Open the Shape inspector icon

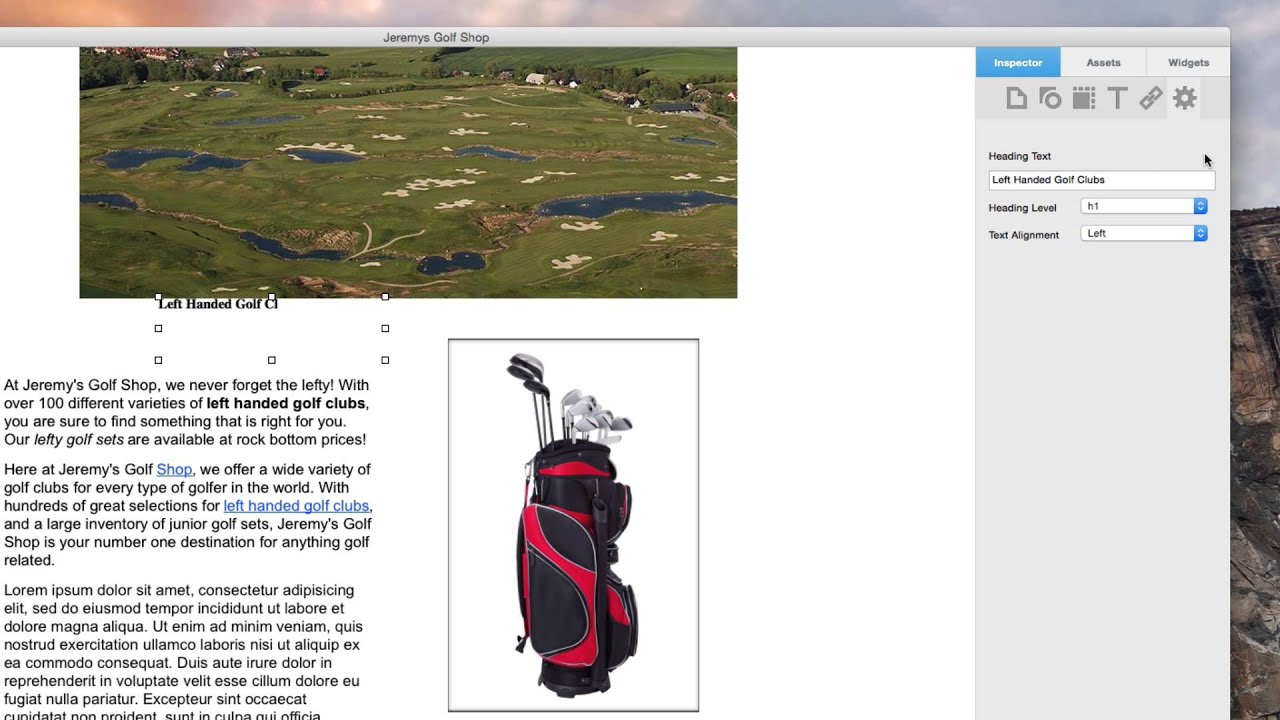[x=1050, y=98]
